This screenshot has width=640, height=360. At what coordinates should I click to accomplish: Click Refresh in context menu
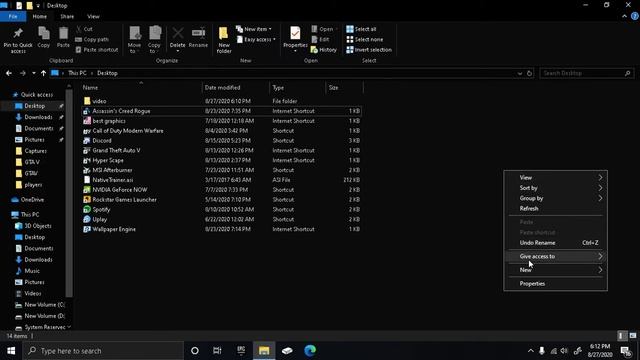(556, 208)
